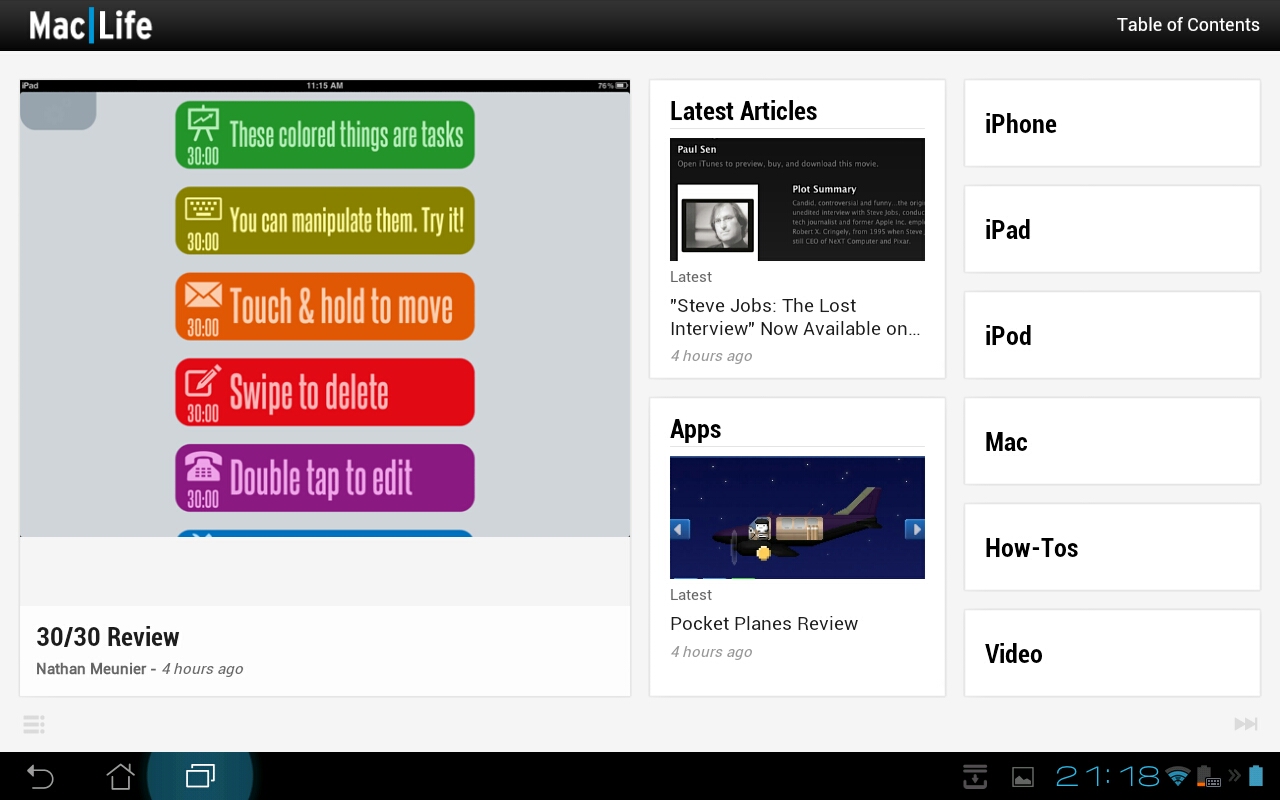The image size is (1280, 800).
Task: Open the 30/30 Review article title
Action: 108,637
